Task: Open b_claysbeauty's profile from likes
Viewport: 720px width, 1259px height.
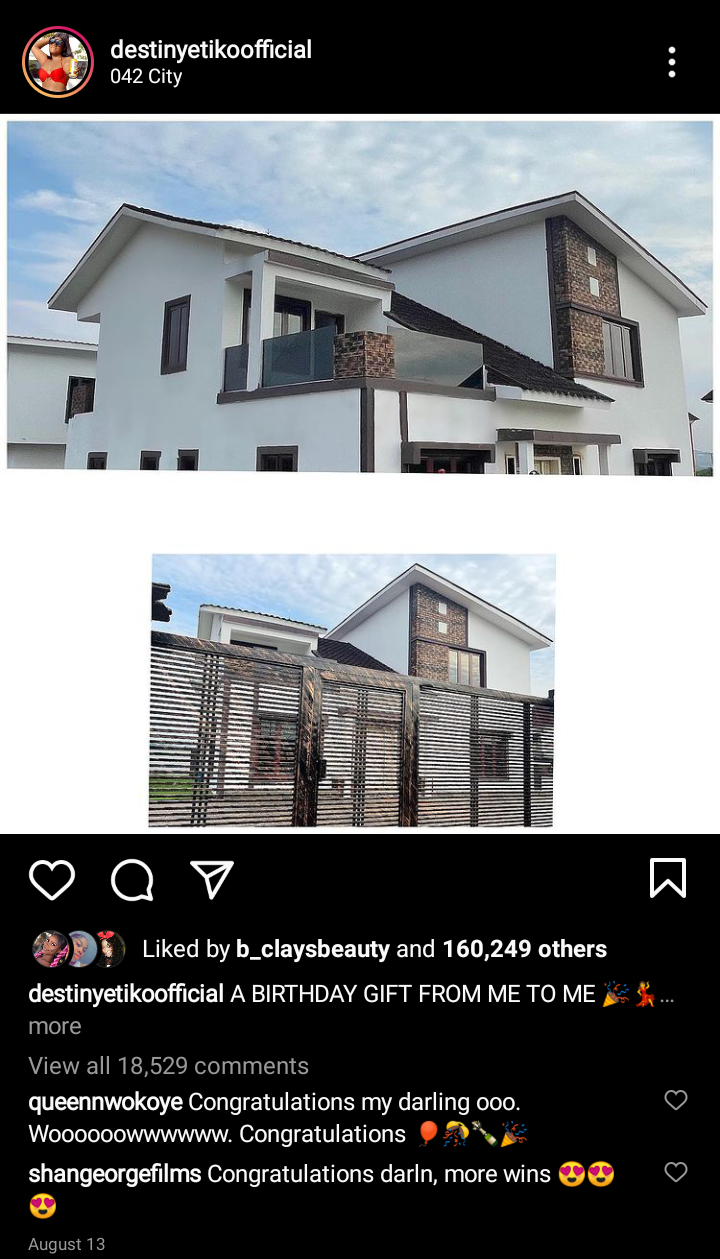Action: pyautogui.click(x=313, y=949)
